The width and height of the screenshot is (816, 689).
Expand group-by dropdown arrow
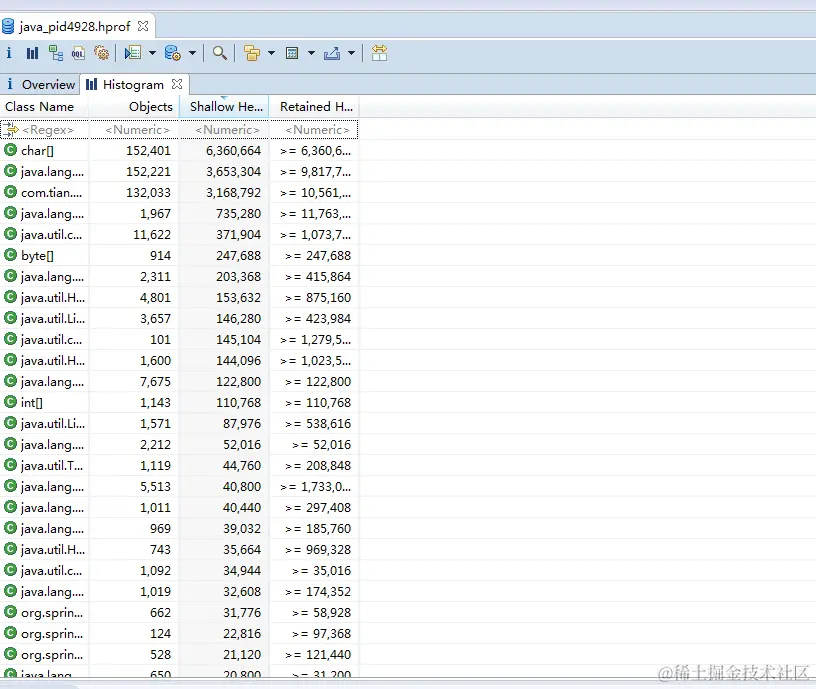click(271, 53)
